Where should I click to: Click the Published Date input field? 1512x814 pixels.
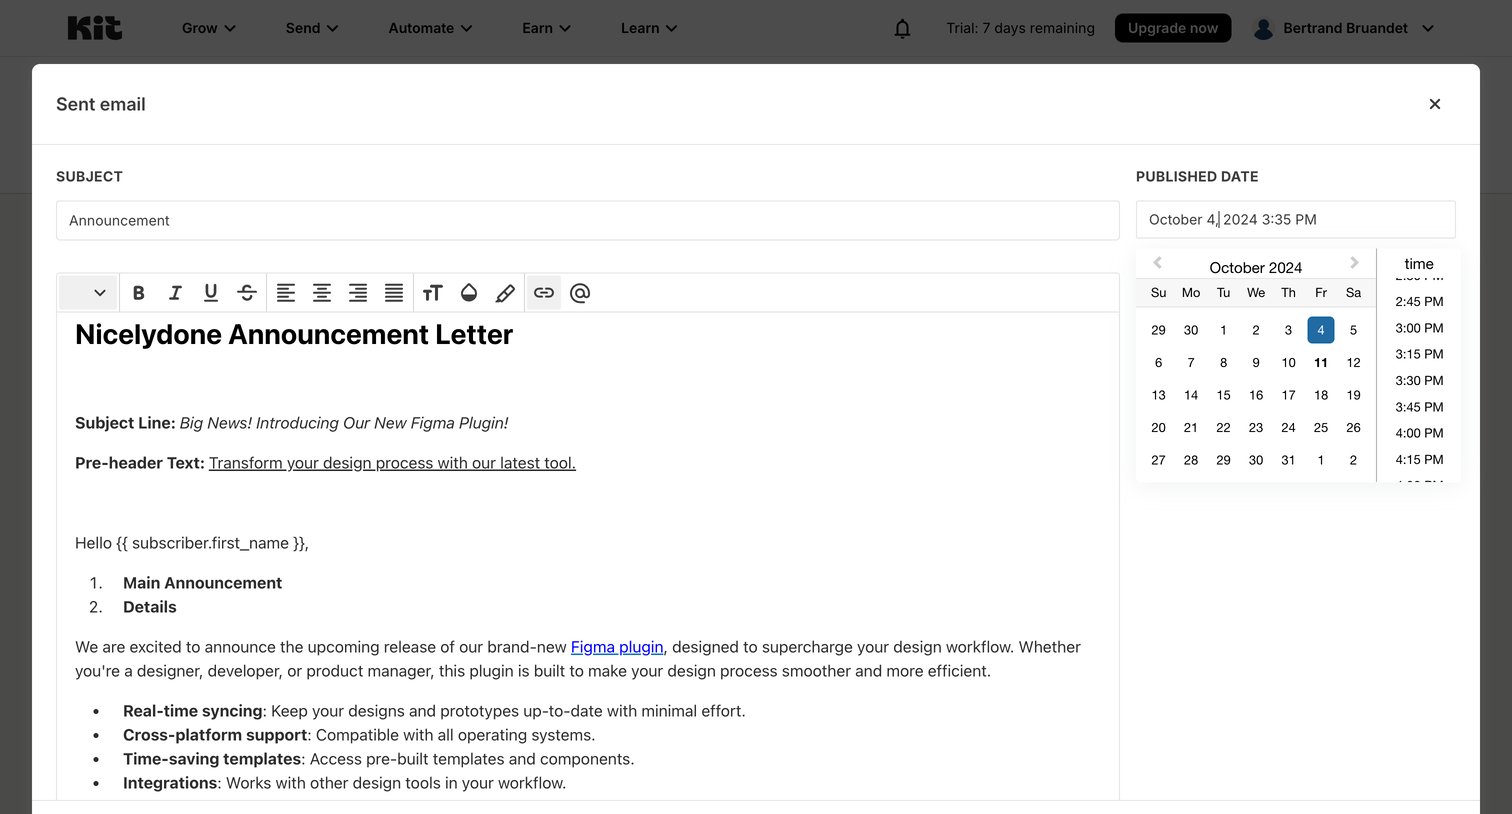coord(1296,219)
